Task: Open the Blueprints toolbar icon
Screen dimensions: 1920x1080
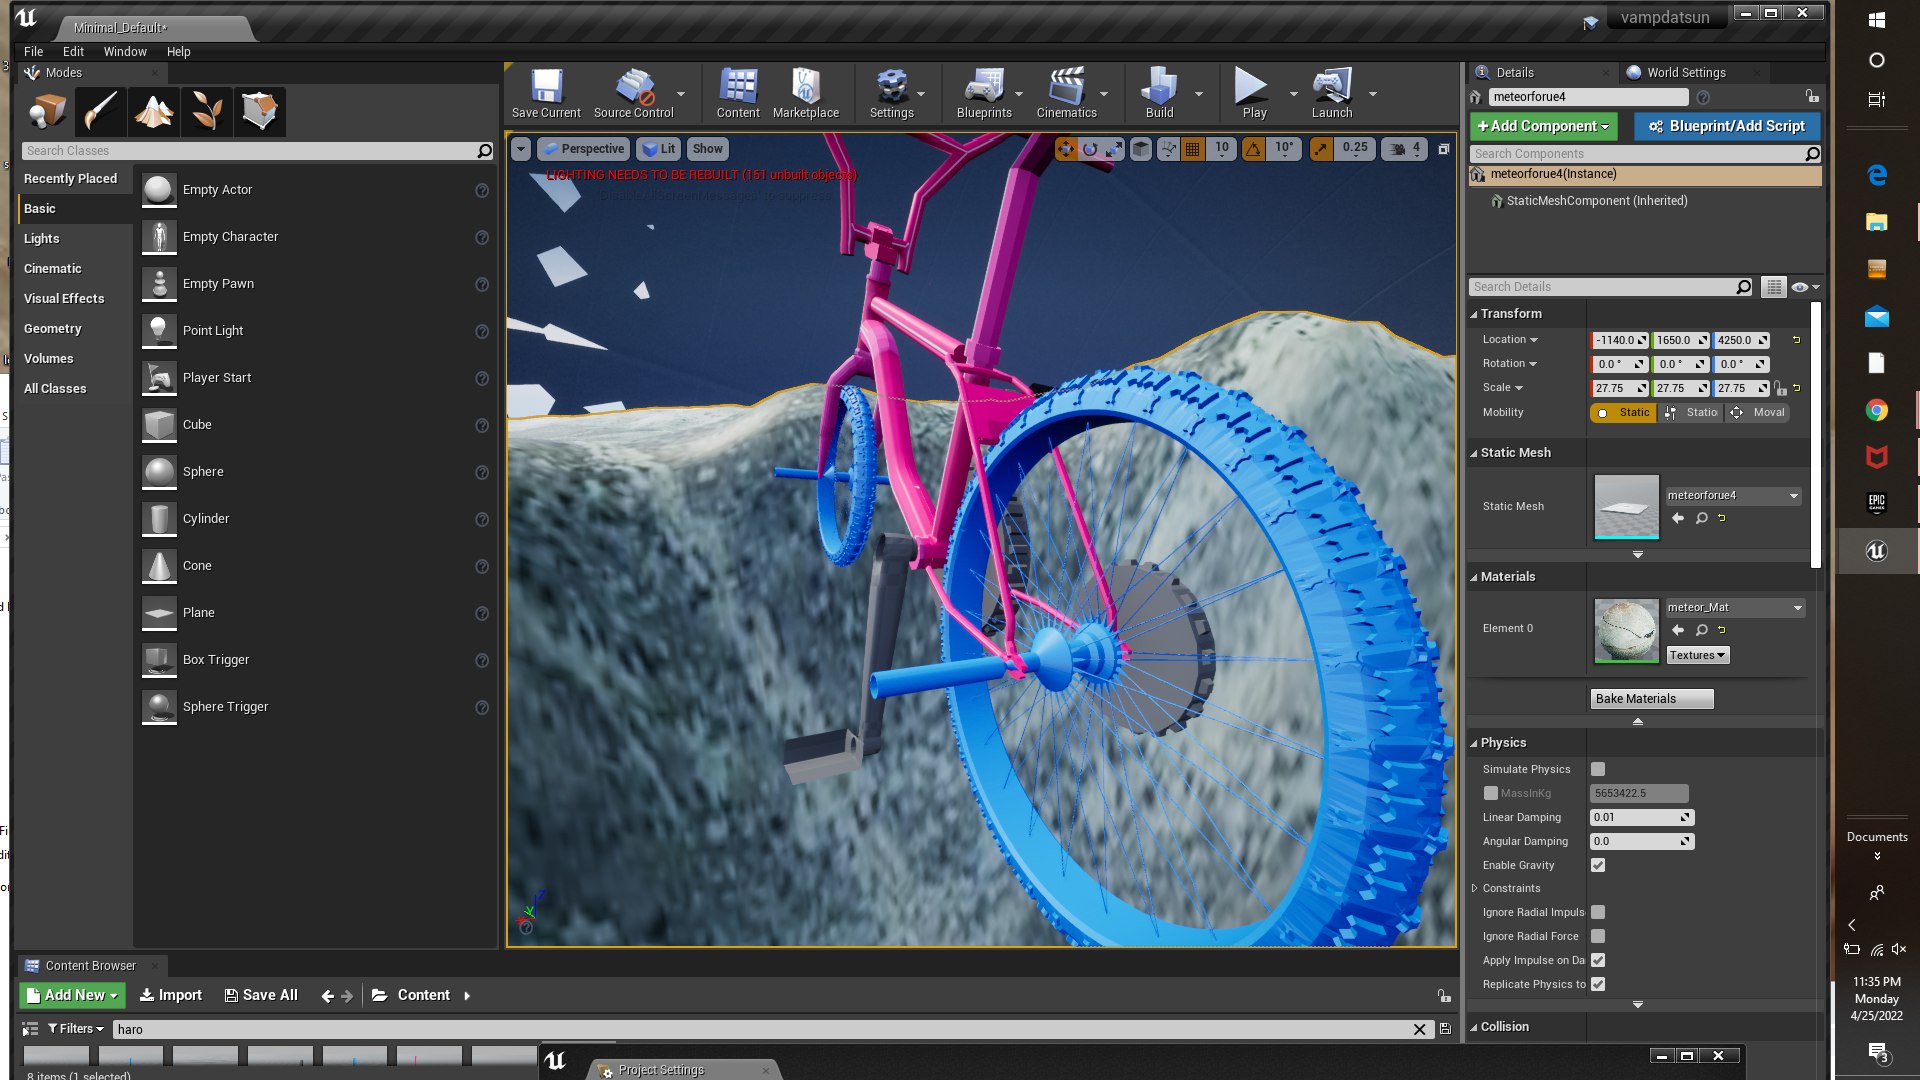Action: (x=984, y=94)
